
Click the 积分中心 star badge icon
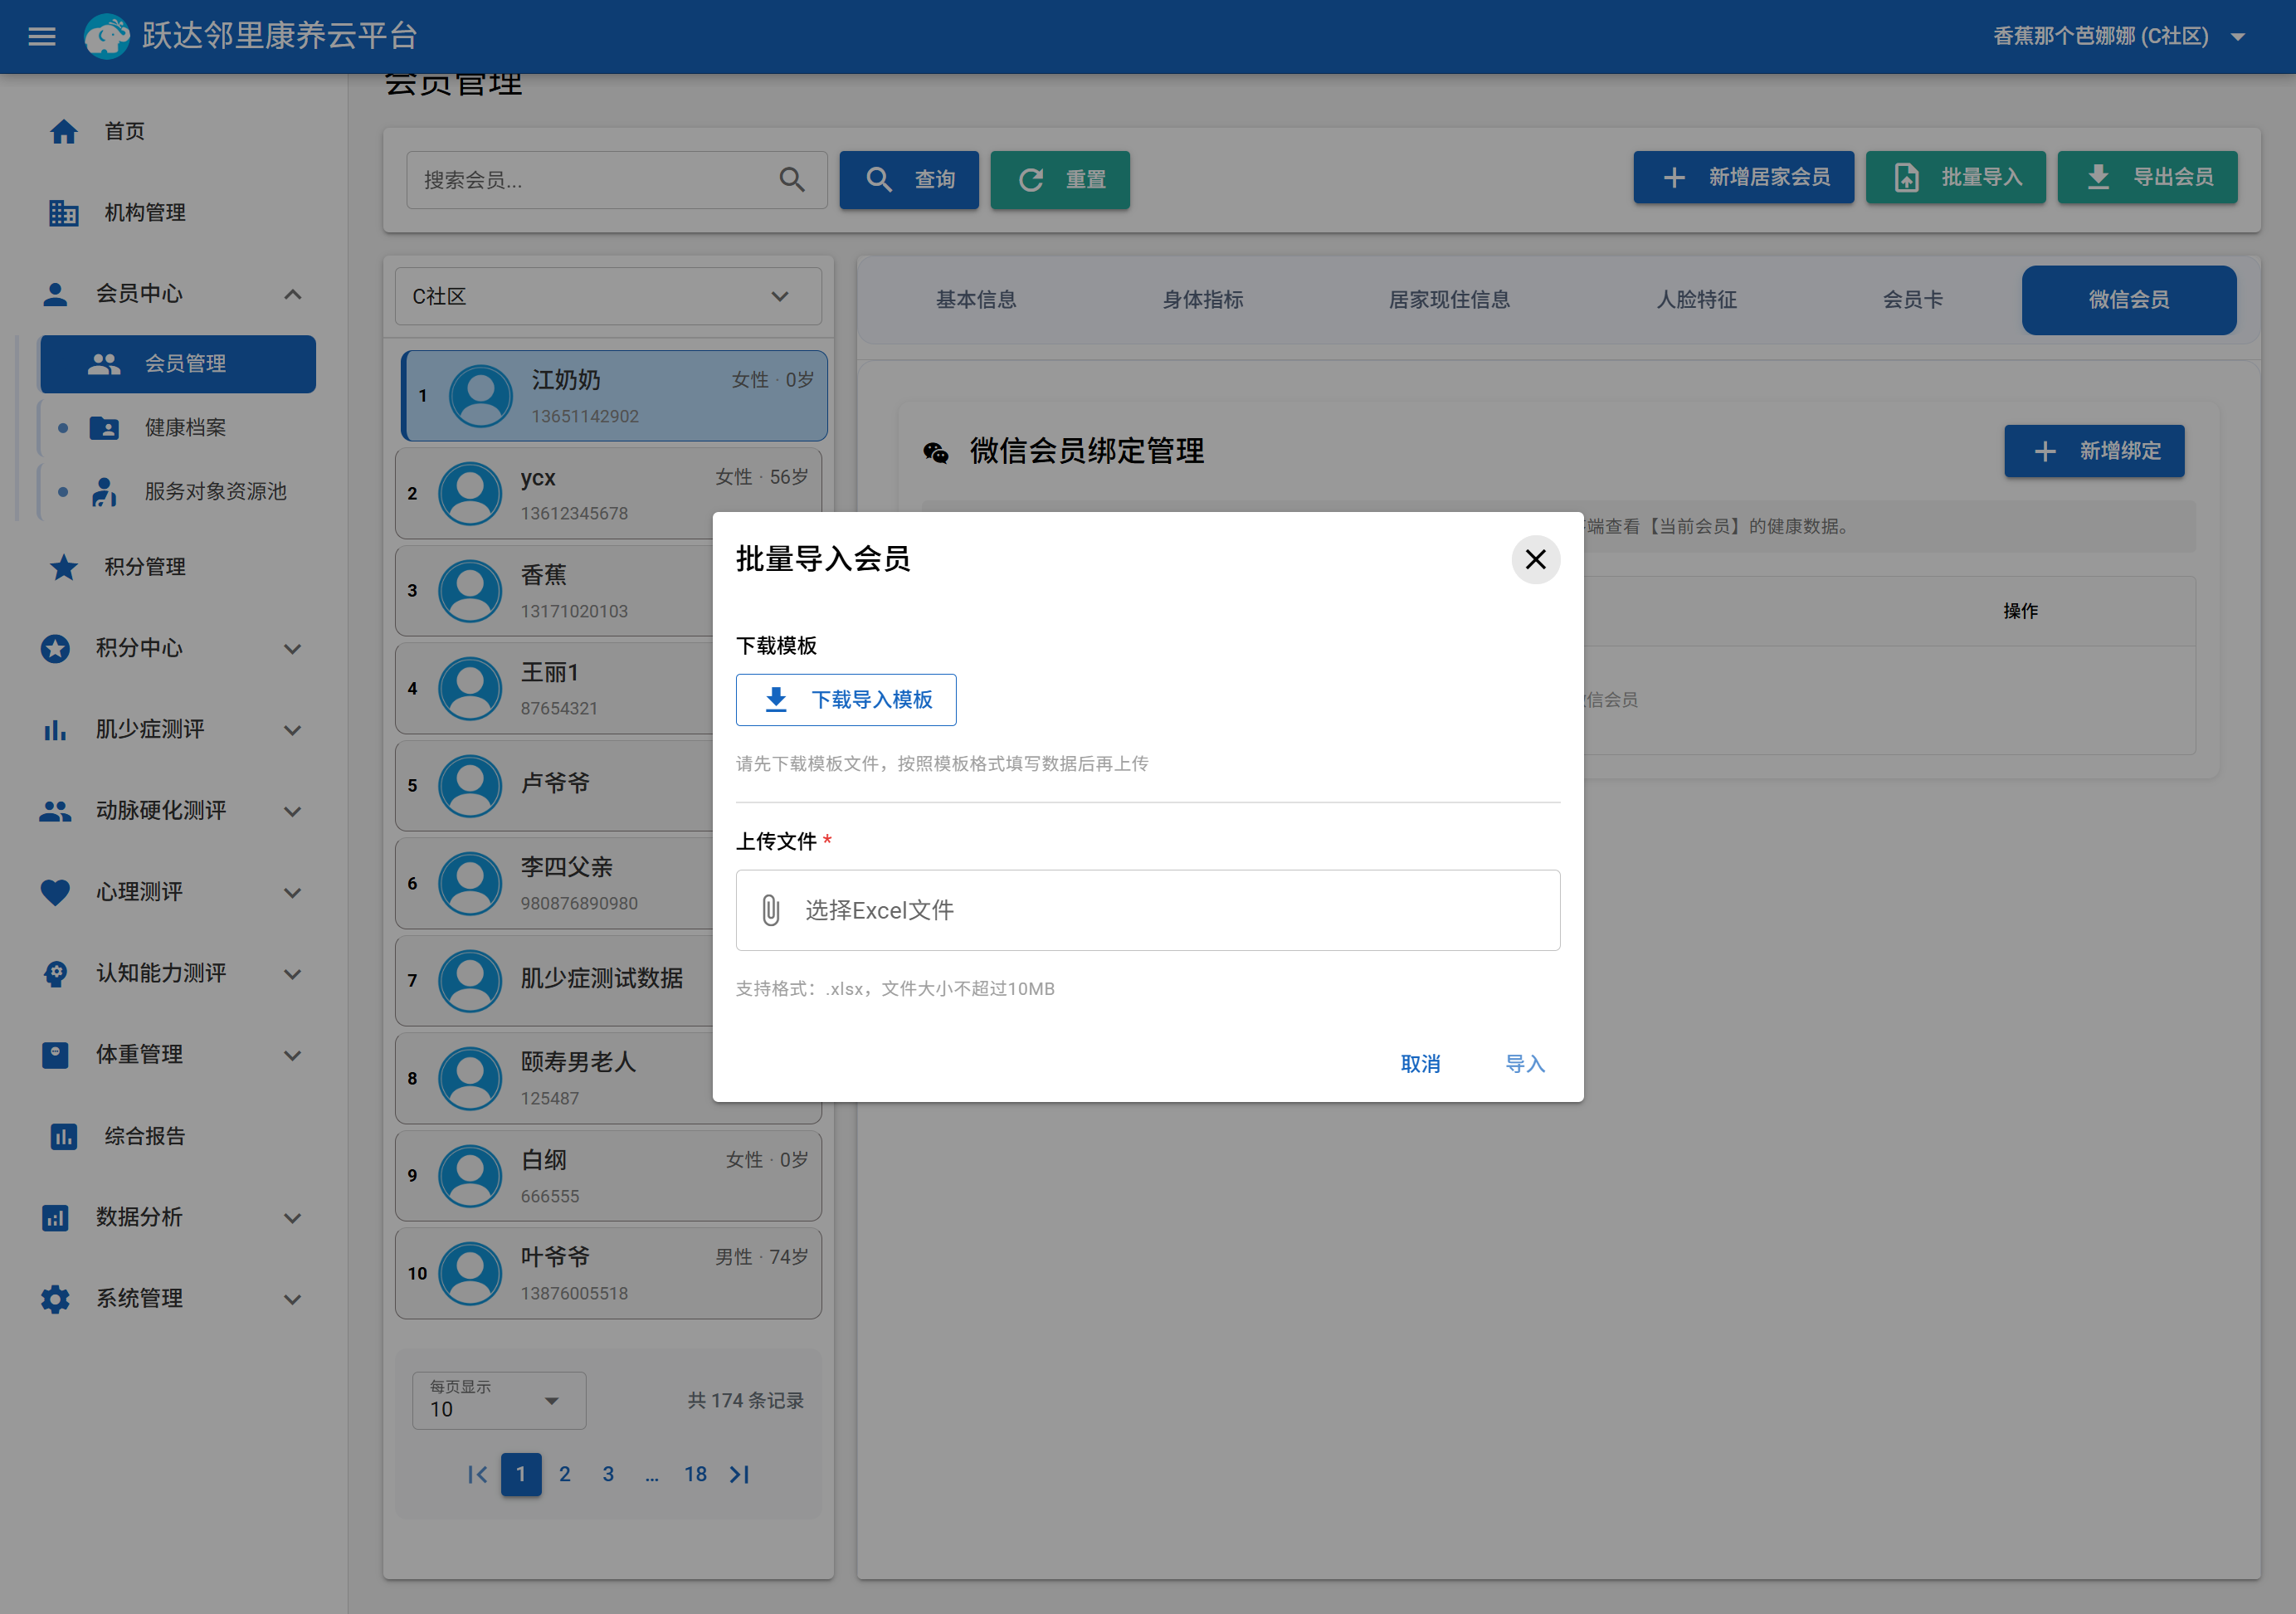[x=55, y=648]
